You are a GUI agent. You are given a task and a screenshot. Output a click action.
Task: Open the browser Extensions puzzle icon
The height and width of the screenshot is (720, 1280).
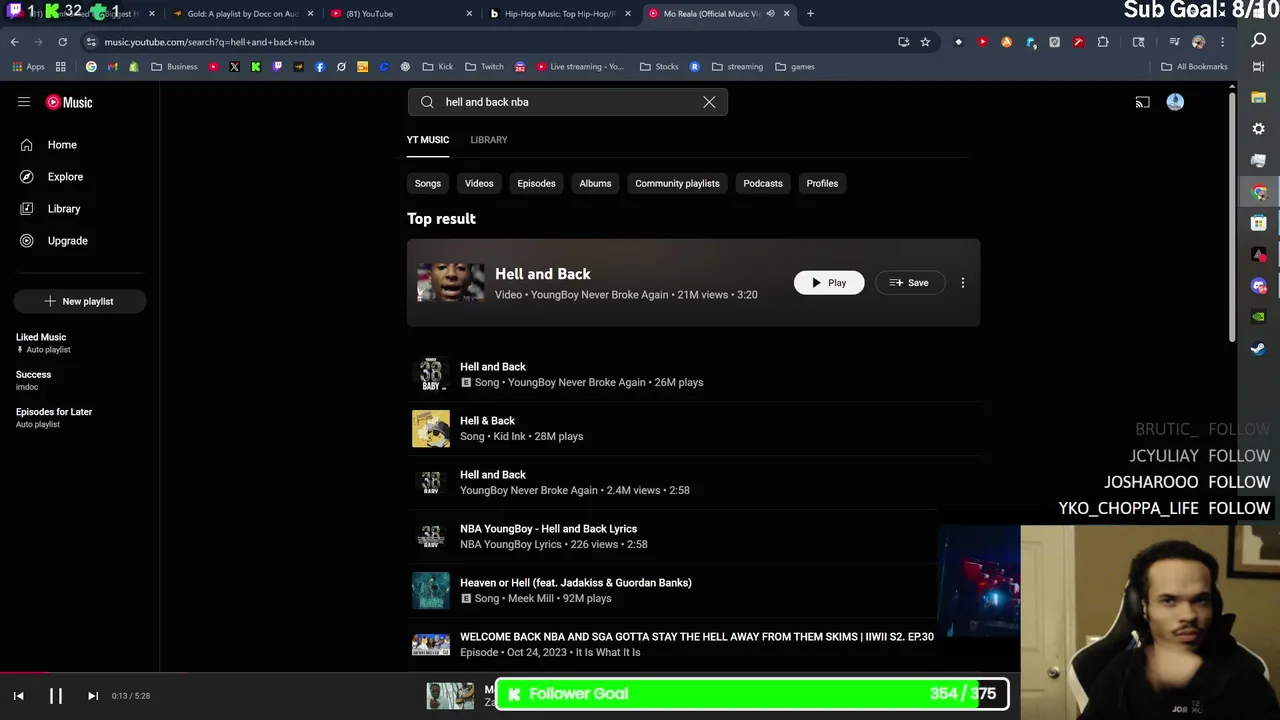pos(1103,42)
